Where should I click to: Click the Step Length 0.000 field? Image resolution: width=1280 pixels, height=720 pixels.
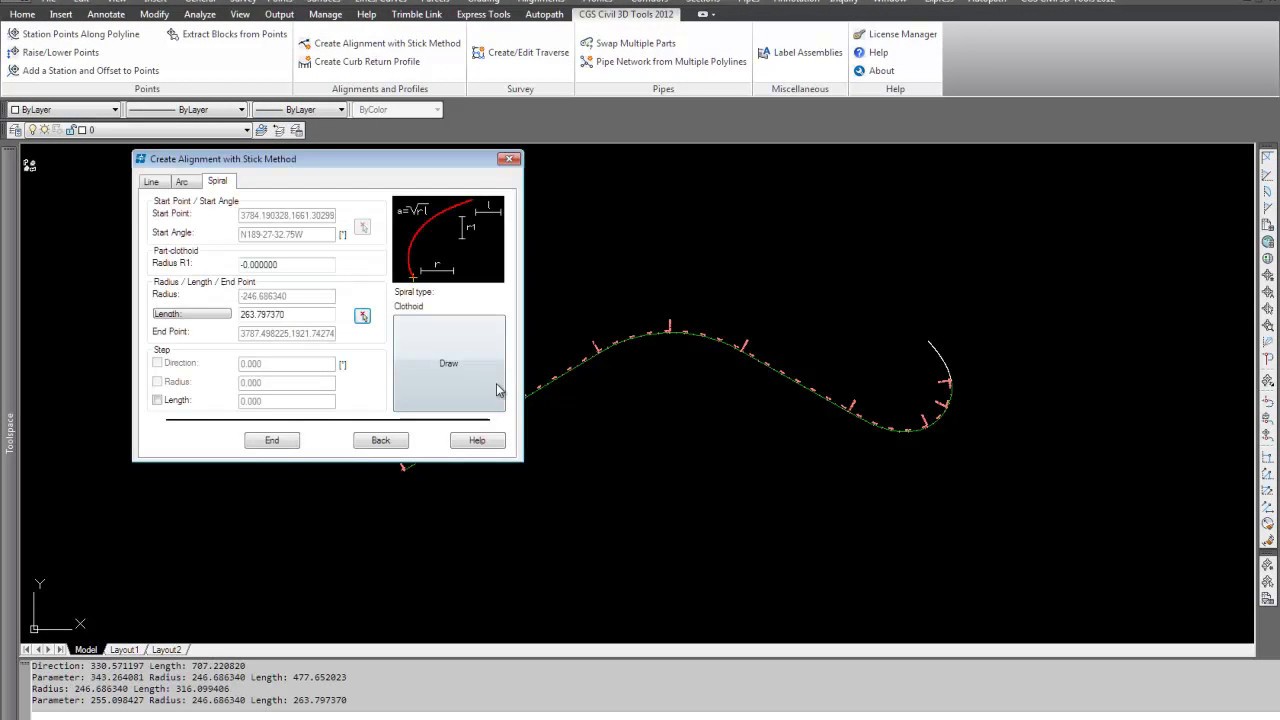tap(287, 401)
